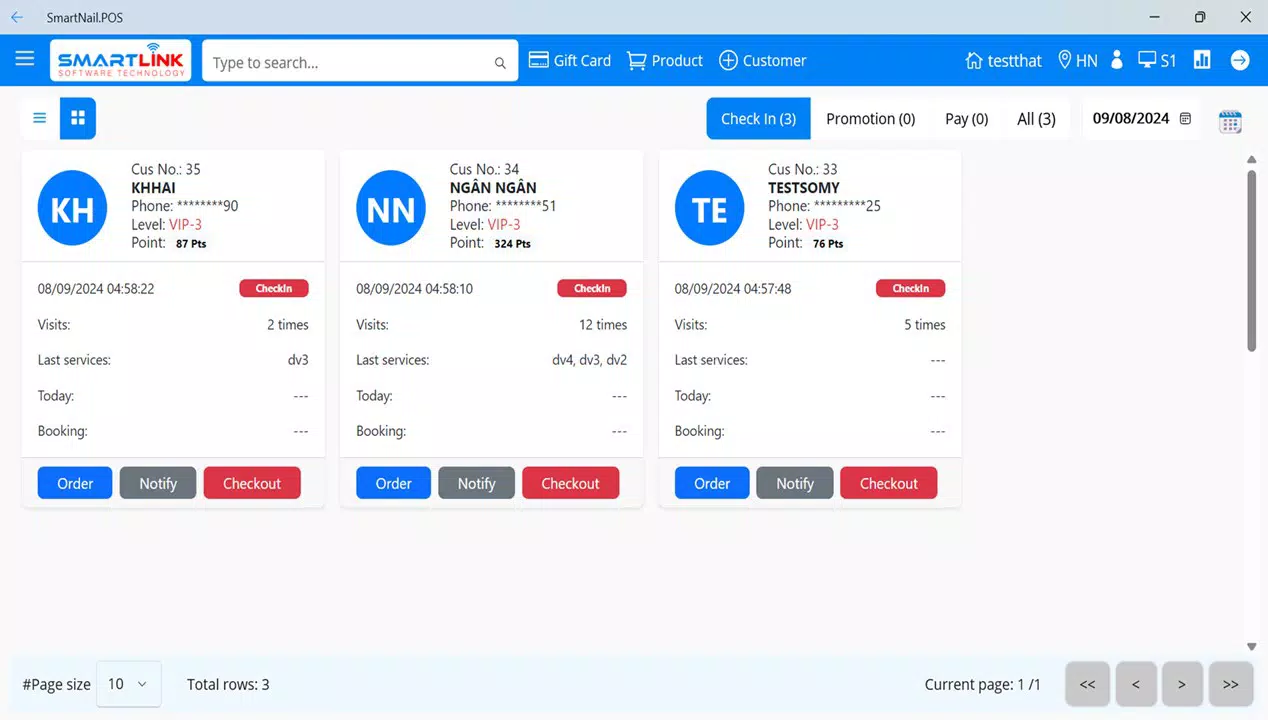This screenshot has height=720, width=1268.
Task: Click the KH avatar for KHHAI
Action: pos(72,209)
